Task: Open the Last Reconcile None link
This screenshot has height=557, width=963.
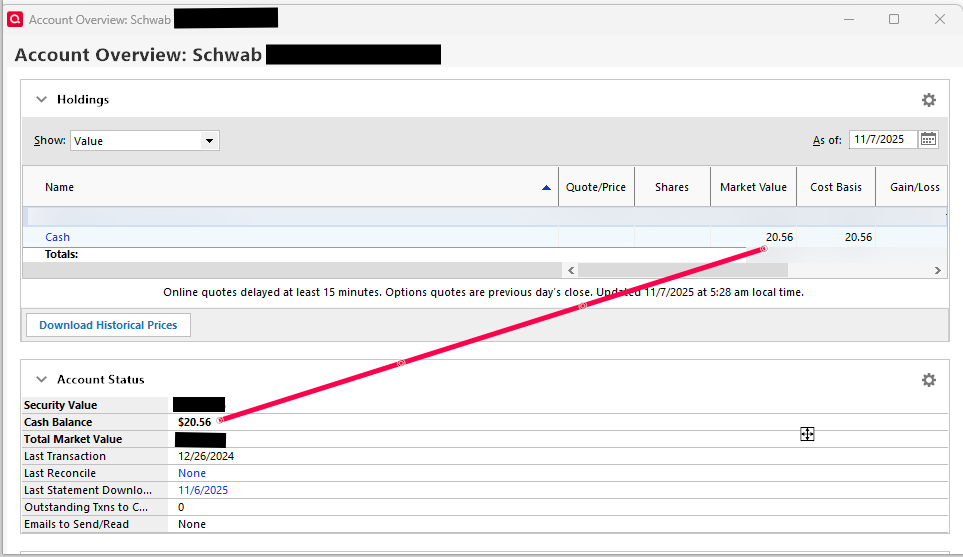Action: point(192,473)
